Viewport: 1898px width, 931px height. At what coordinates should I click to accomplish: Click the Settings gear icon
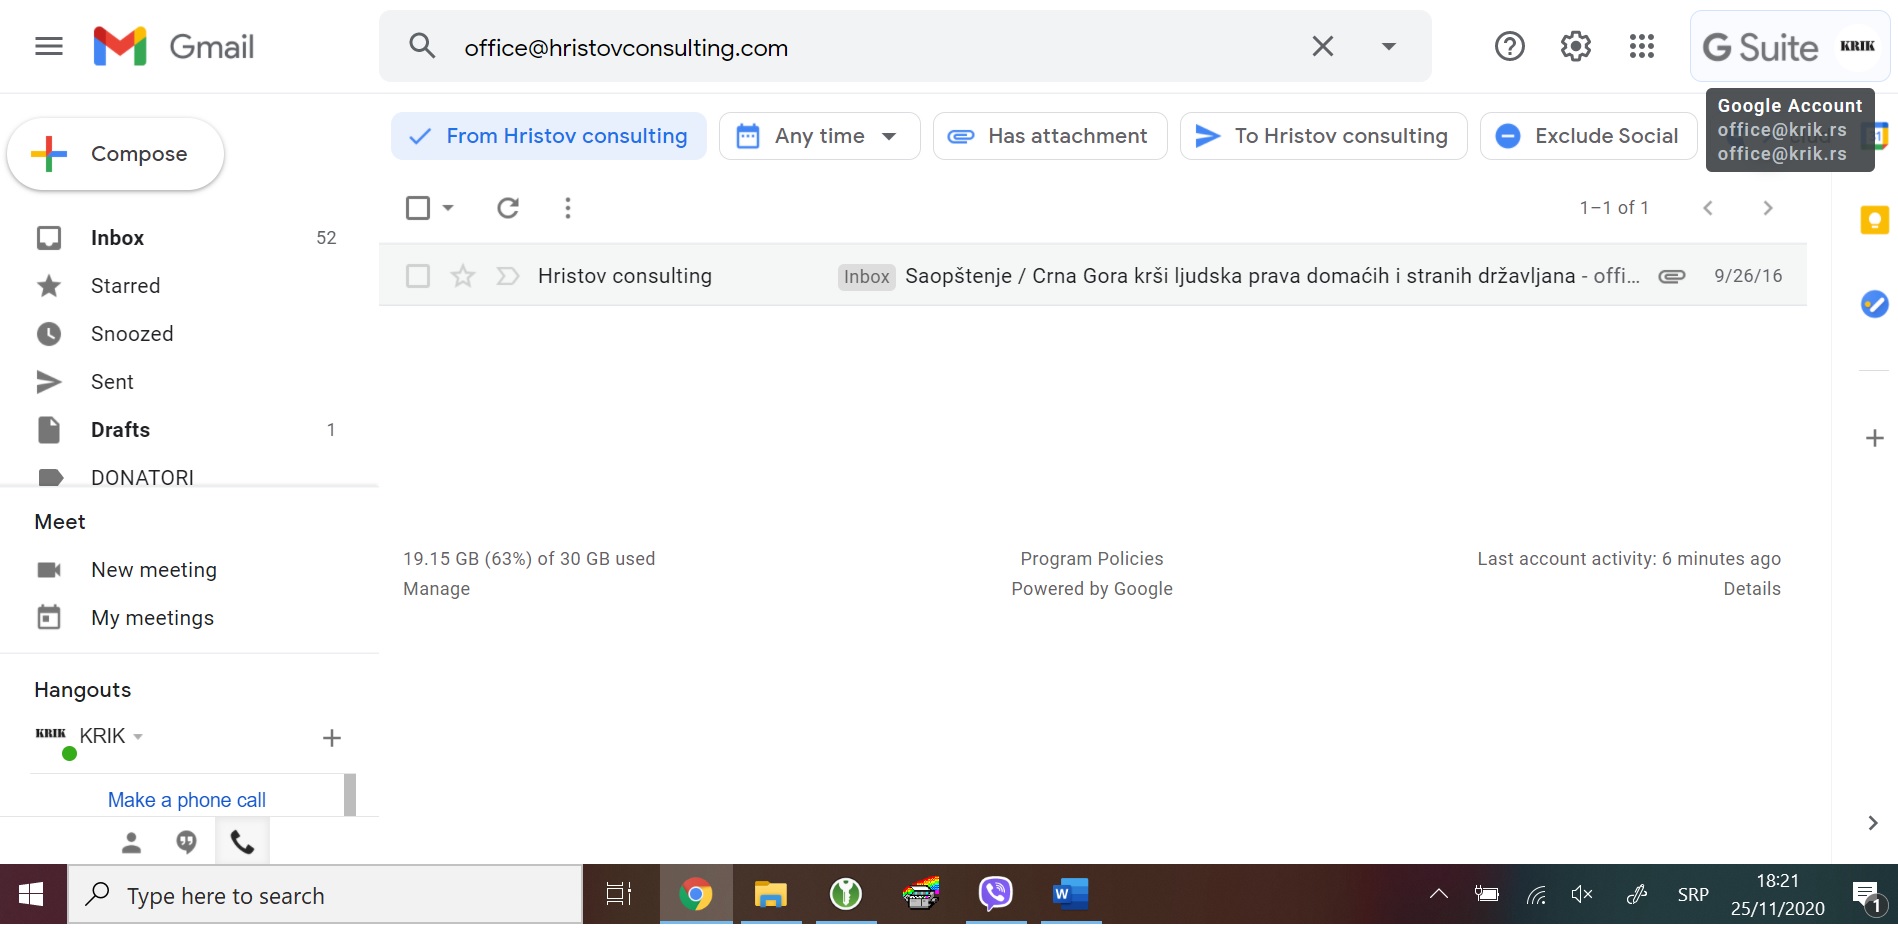(1575, 47)
